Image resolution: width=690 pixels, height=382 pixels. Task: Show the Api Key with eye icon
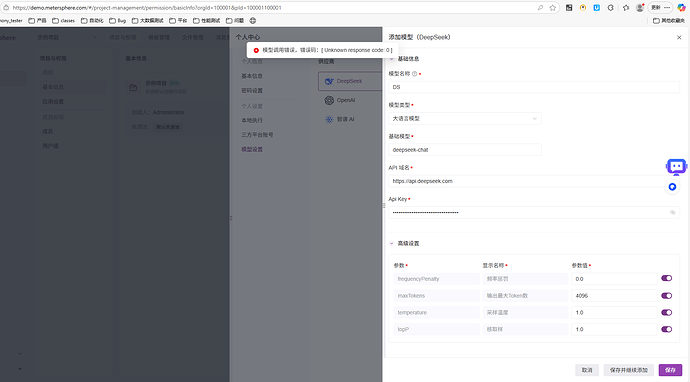click(x=672, y=213)
